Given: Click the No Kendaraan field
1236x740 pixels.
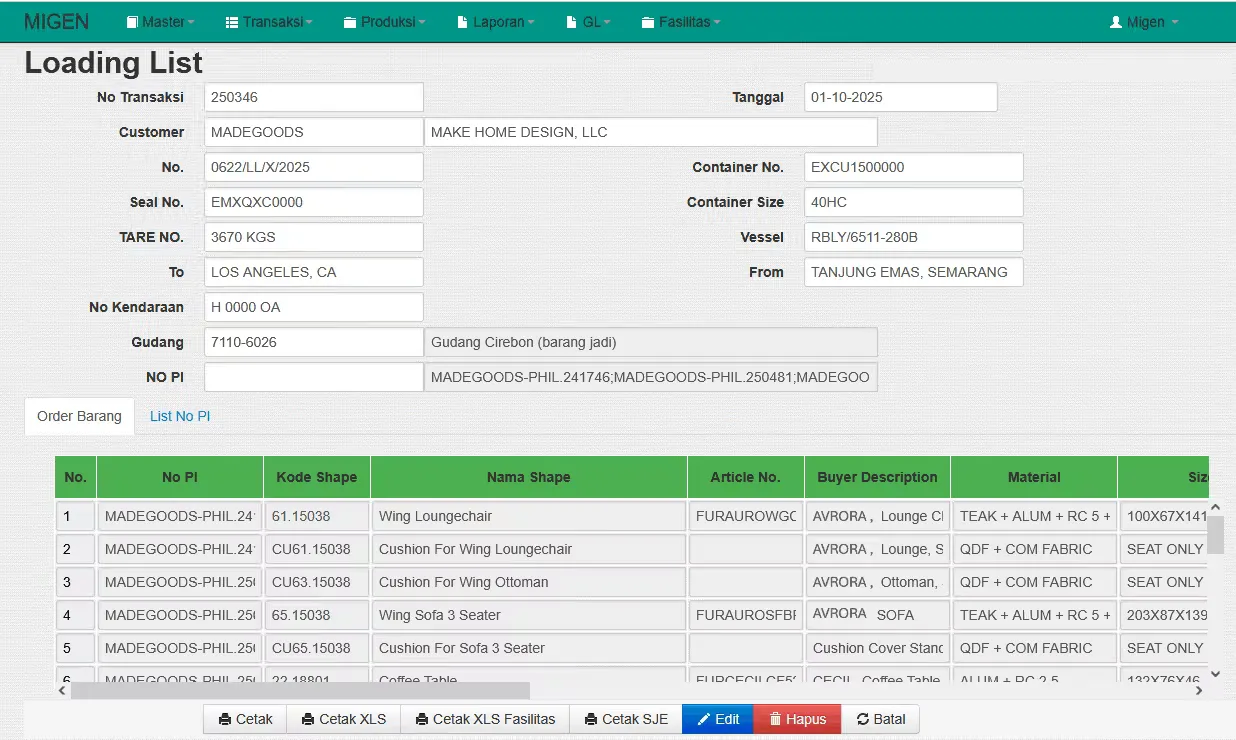Looking at the screenshot, I should click(314, 307).
